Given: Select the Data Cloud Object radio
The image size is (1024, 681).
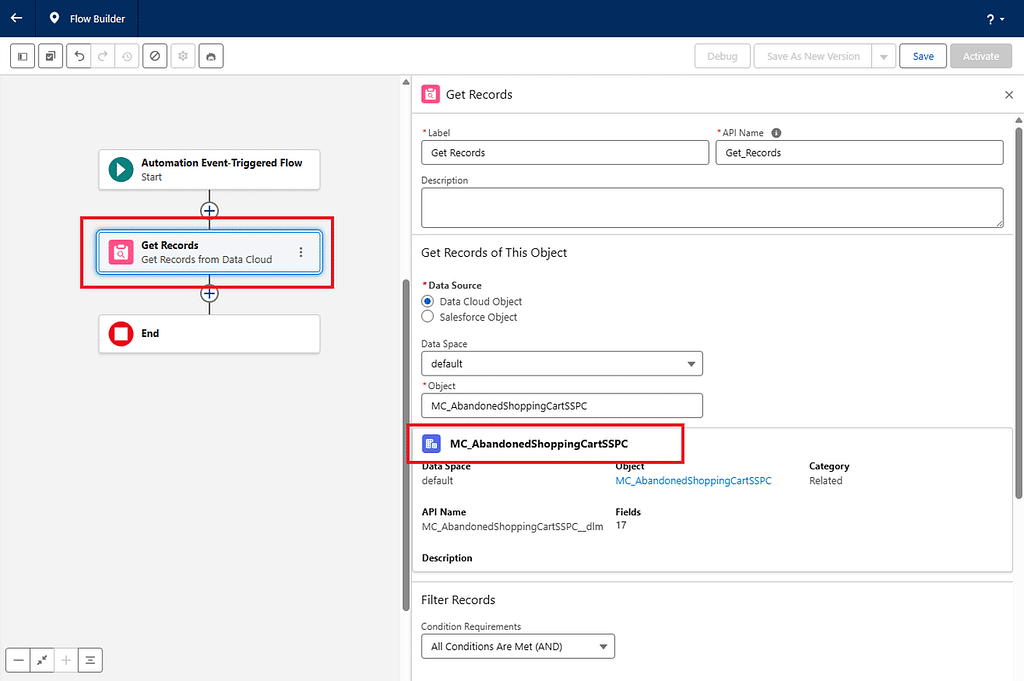Looking at the screenshot, I should 428,301.
